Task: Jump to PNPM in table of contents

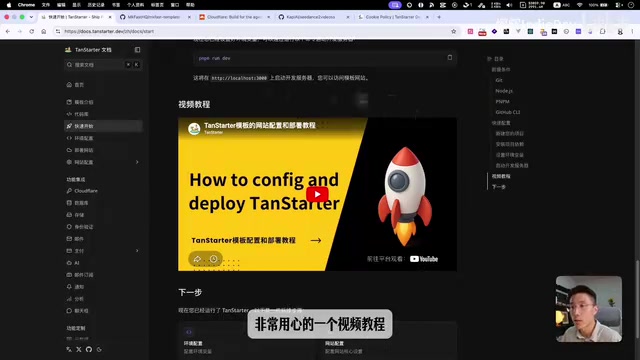Action: [502, 101]
